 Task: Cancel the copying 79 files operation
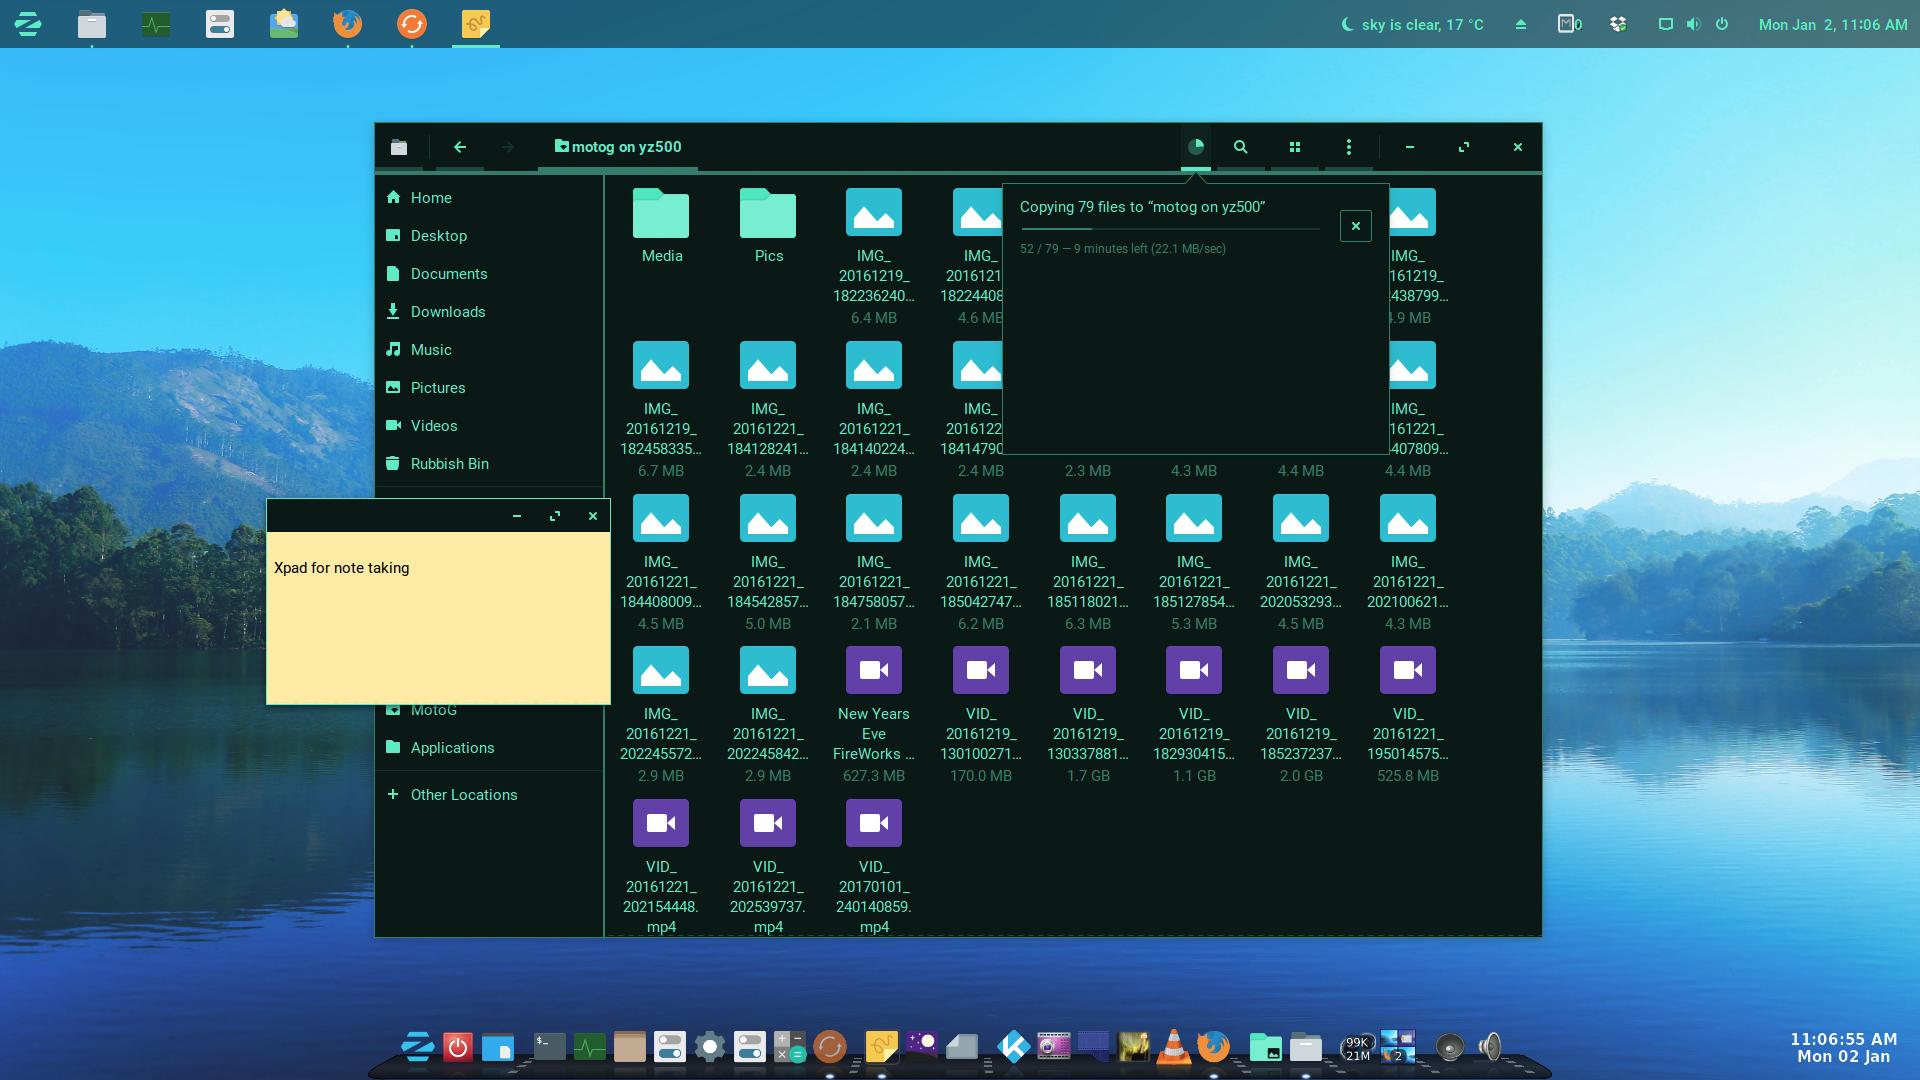(x=1355, y=226)
